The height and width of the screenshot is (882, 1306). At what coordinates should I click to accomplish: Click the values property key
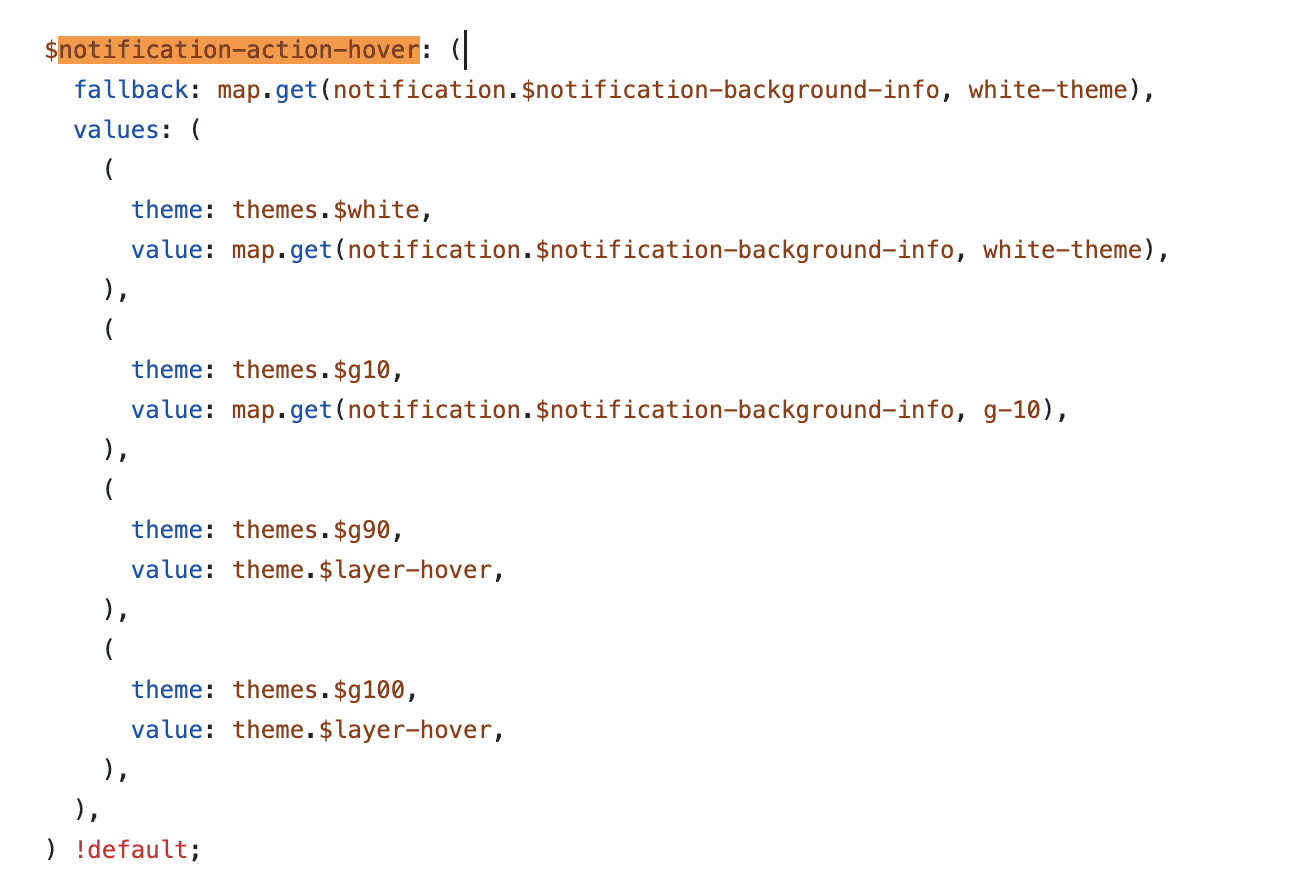(114, 129)
